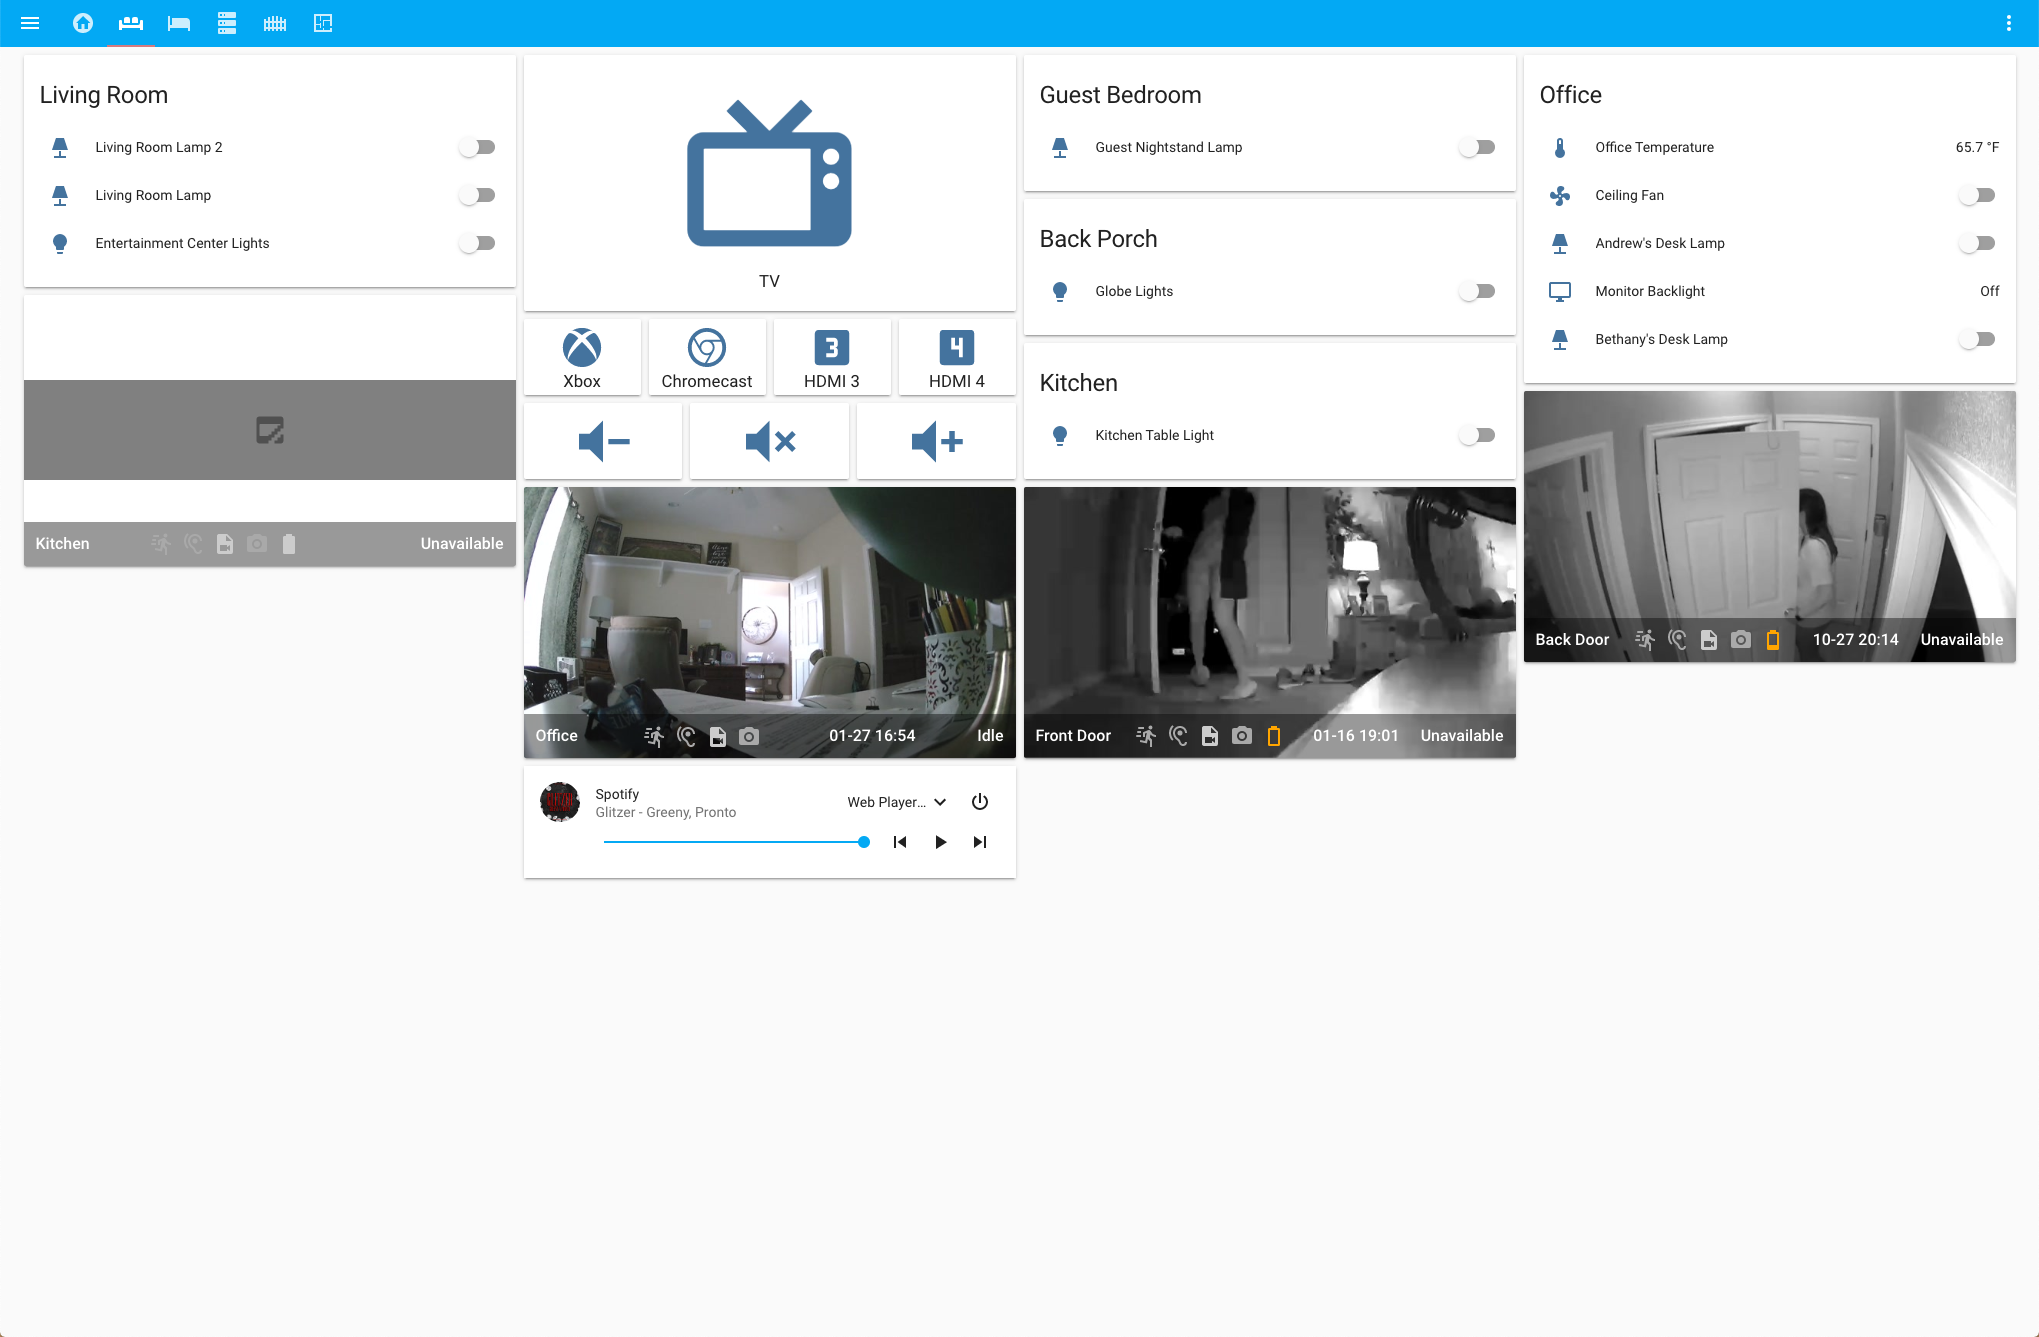
Task: Enable the Ceiling Fan toggle
Action: coord(1977,195)
